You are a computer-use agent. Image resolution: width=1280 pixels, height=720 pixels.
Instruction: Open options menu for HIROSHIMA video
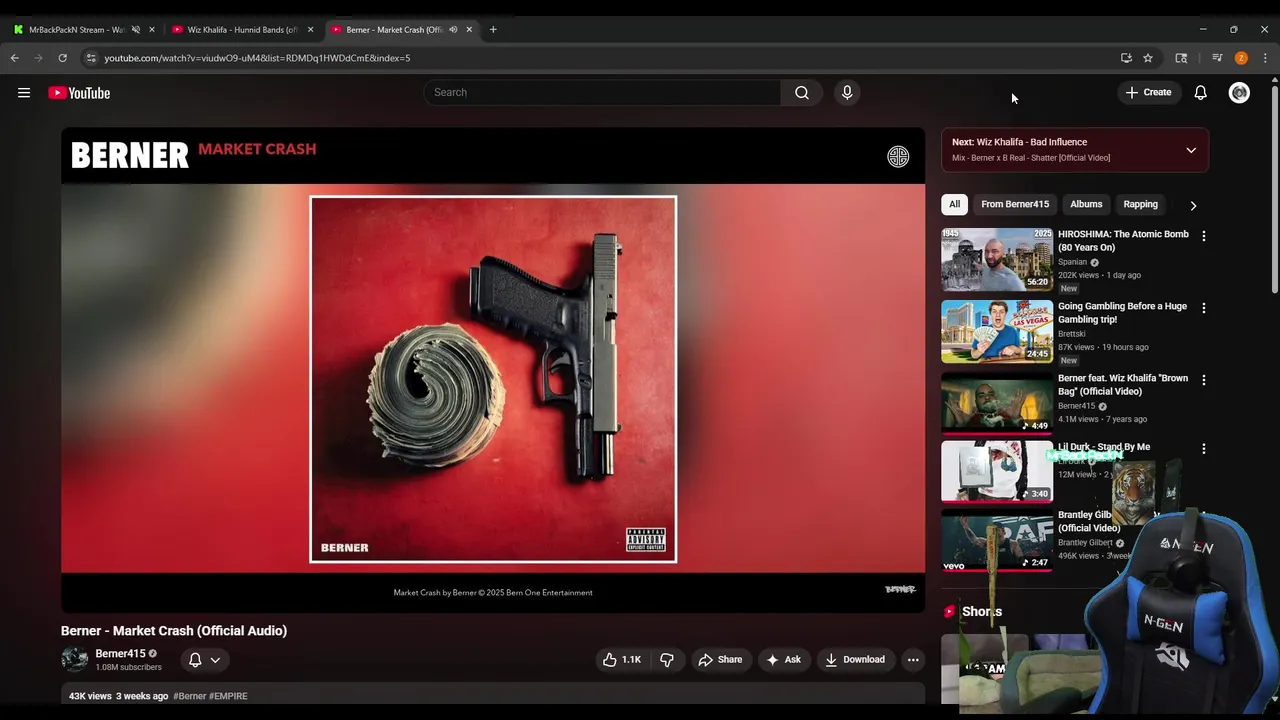(x=1203, y=236)
